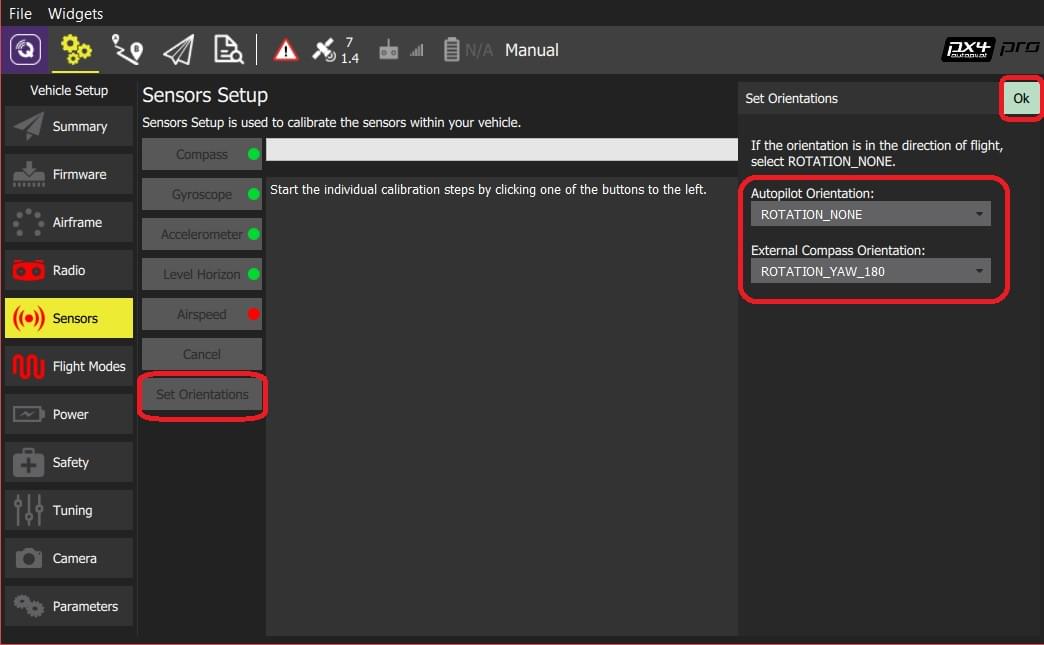Open the Firmware setup page
Image resolution: width=1044 pixels, height=645 pixels.
coord(69,174)
